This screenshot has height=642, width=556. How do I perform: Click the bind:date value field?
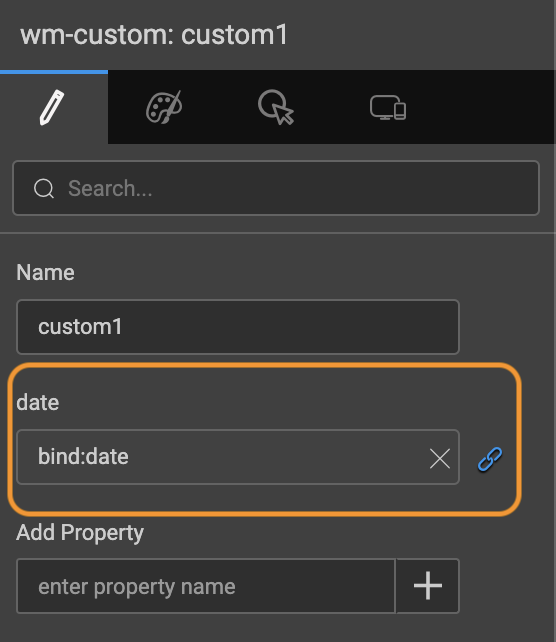pos(238,457)
